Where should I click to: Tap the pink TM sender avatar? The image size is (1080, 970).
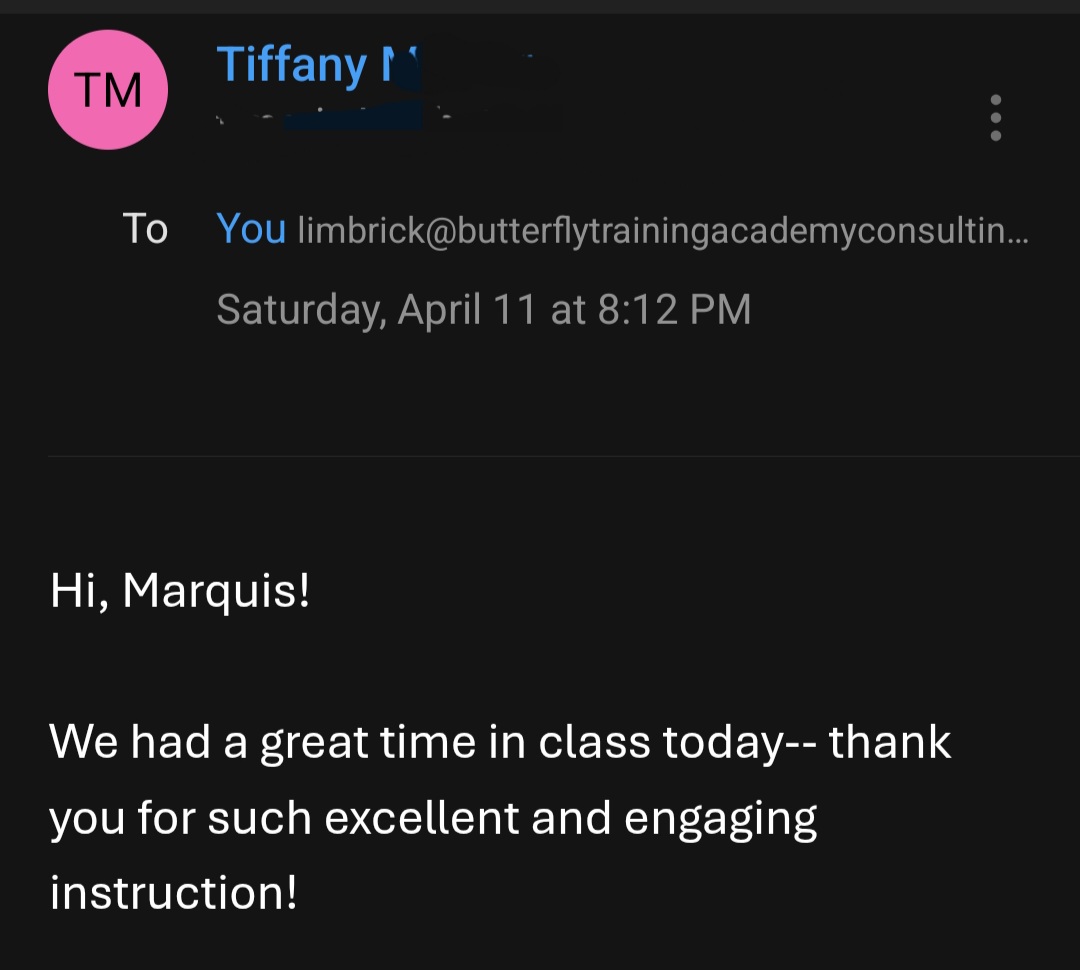coord(108,90)
